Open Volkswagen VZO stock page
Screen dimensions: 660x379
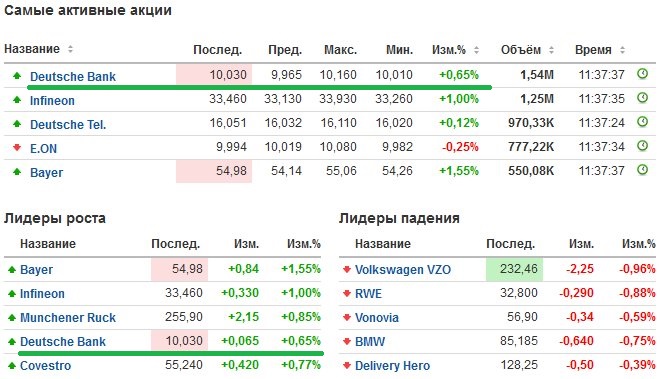click(403, 270)
